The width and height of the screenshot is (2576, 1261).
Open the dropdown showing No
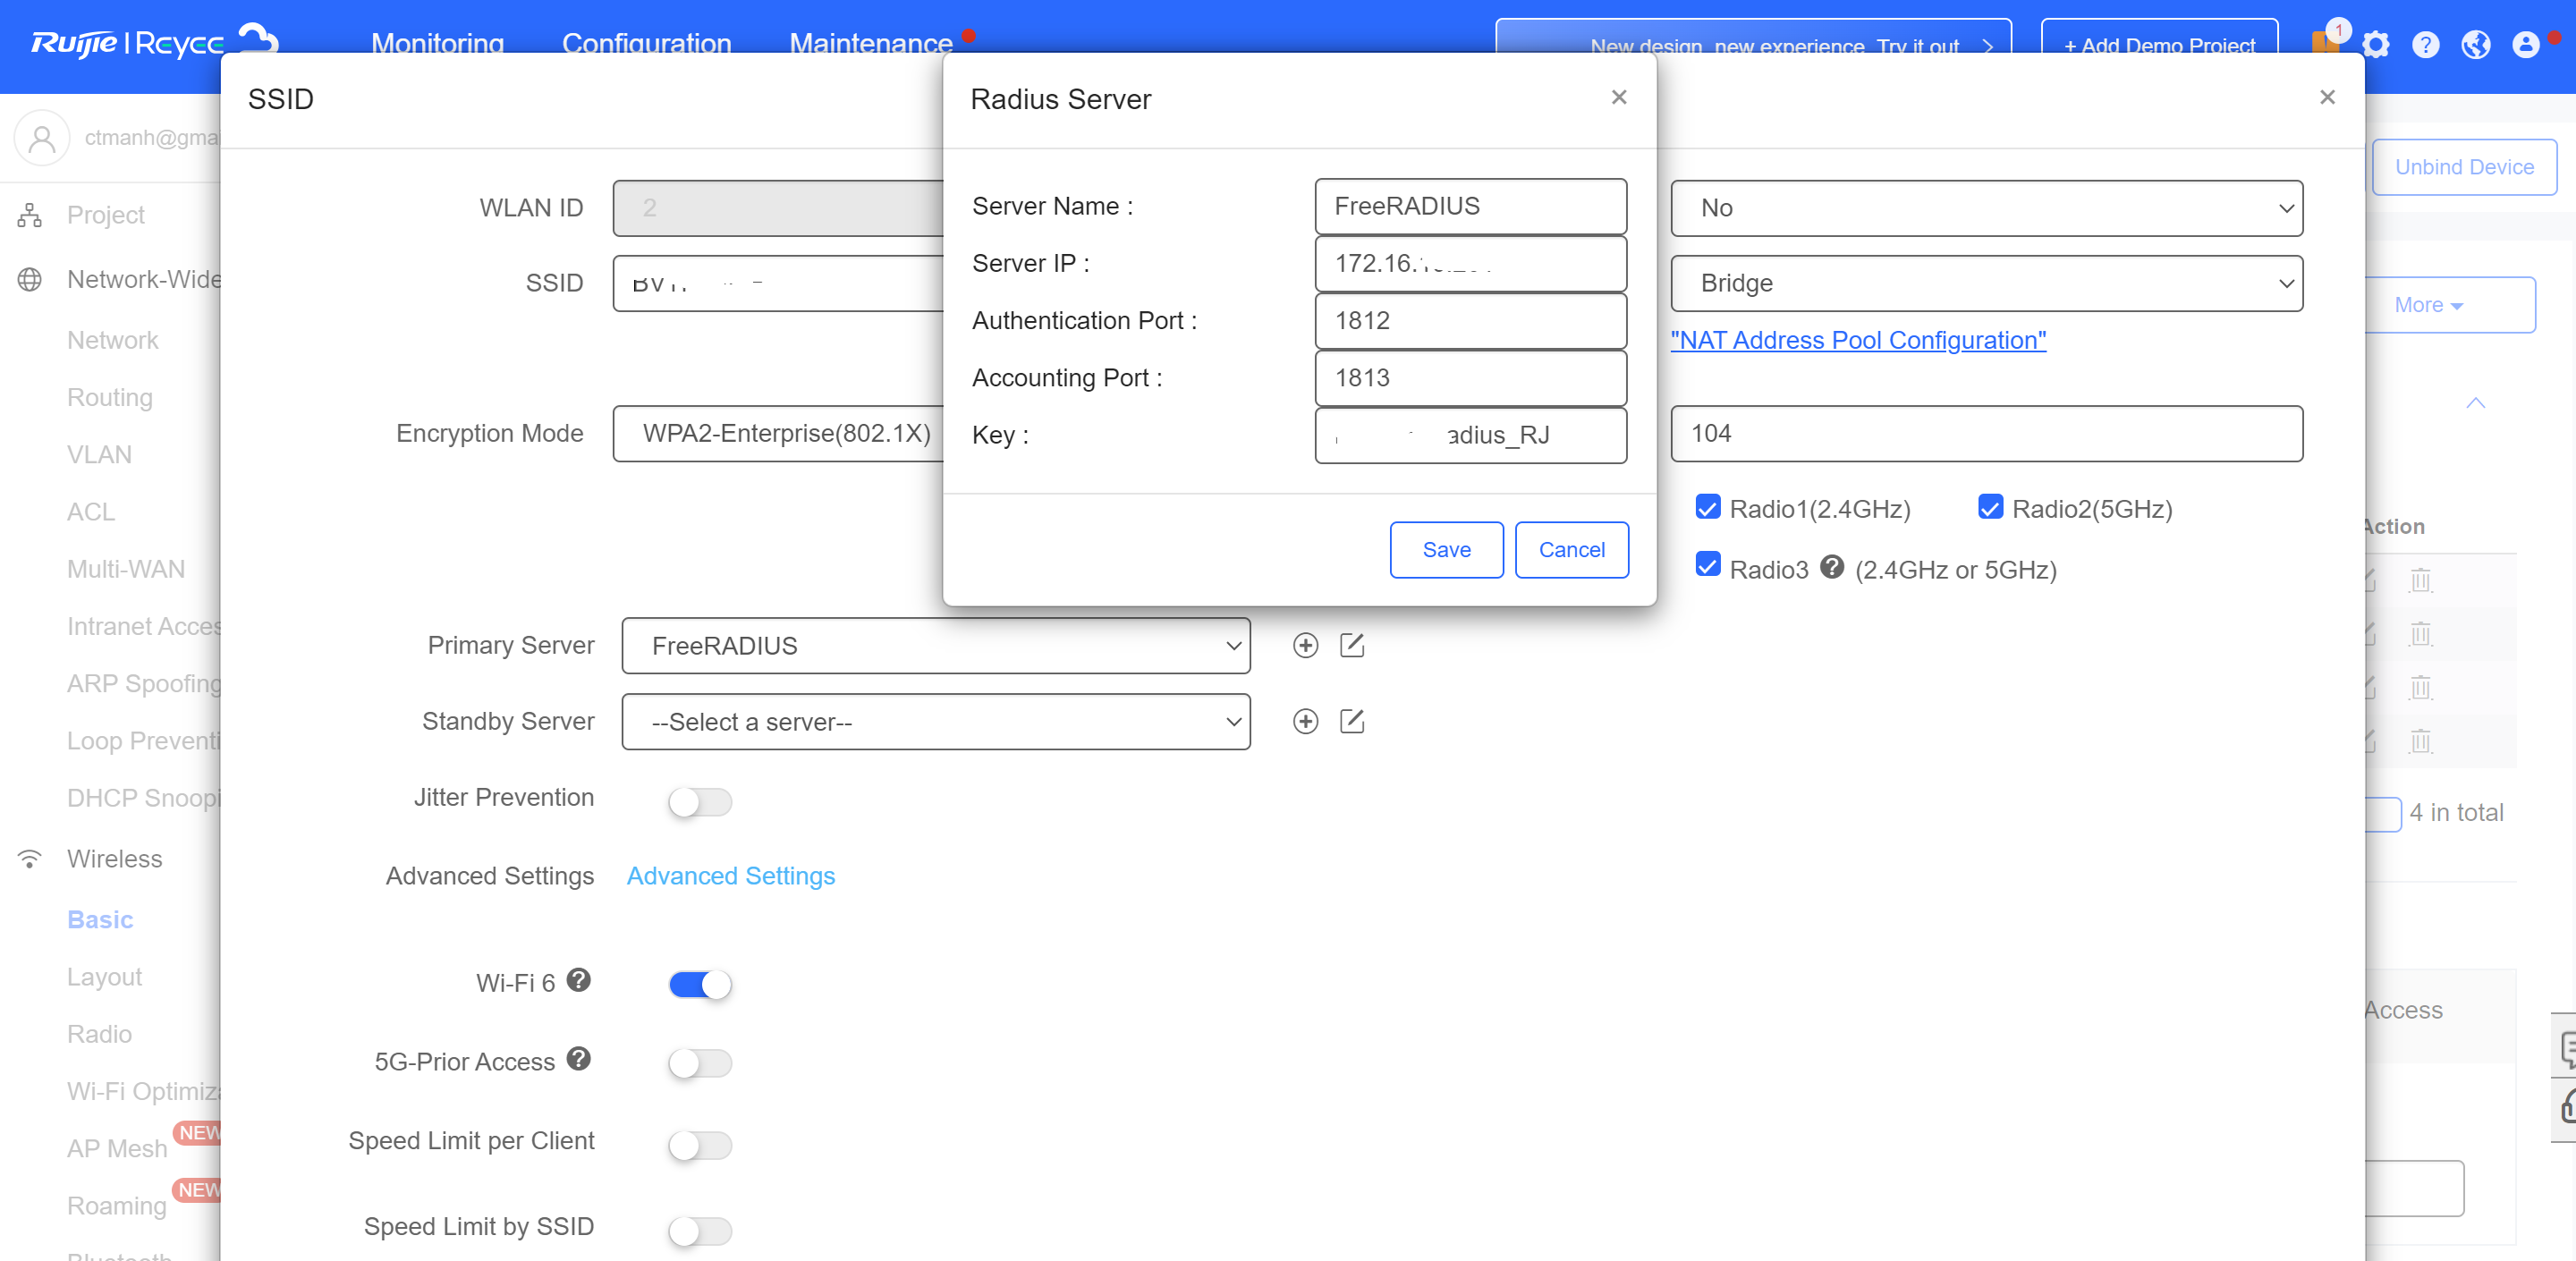1987,208
